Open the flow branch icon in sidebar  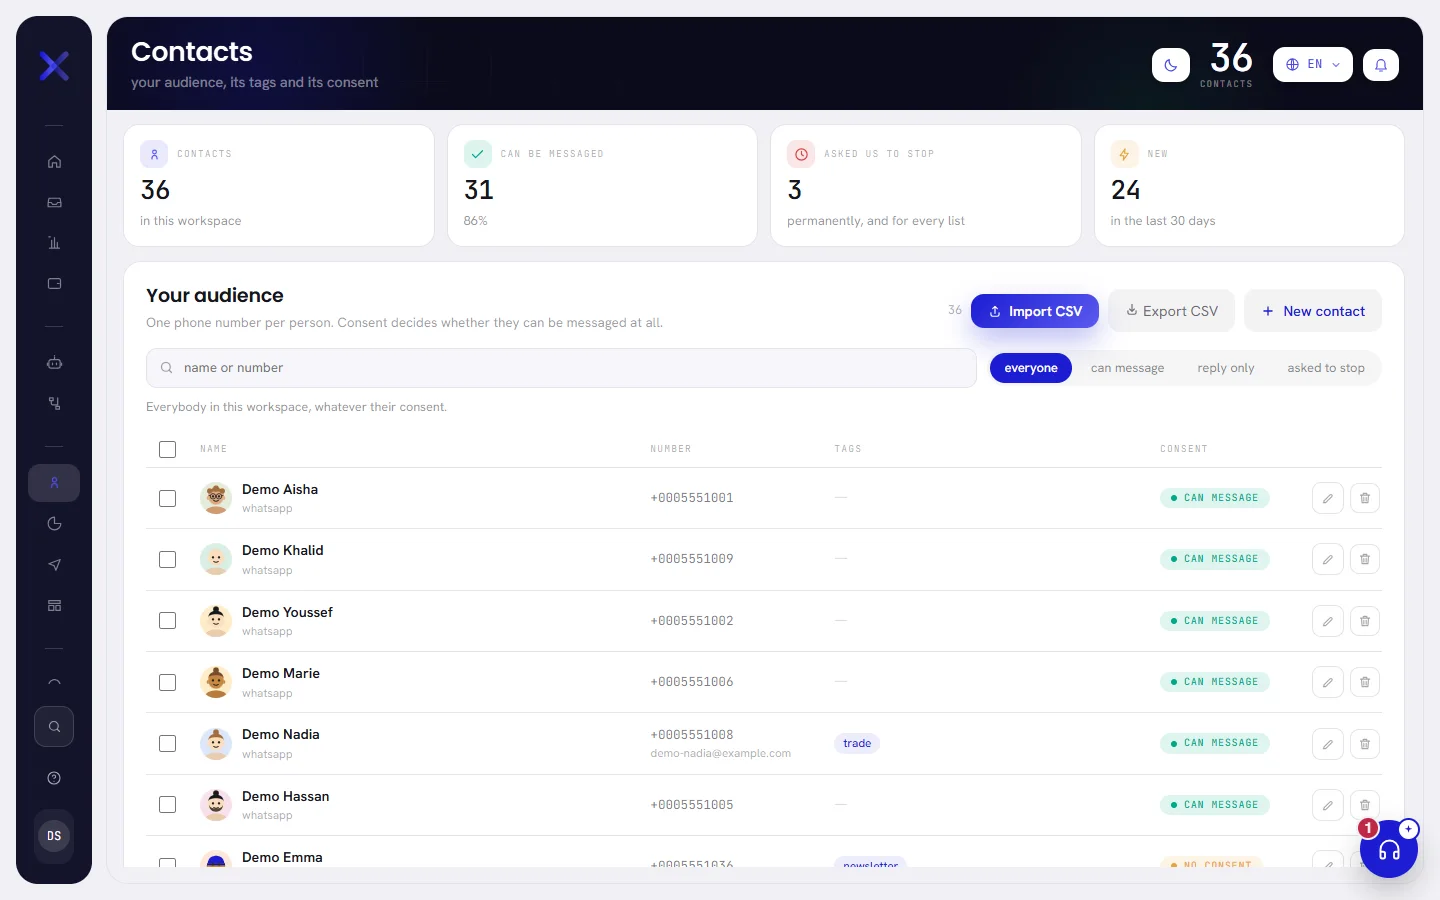pos(54,404)
